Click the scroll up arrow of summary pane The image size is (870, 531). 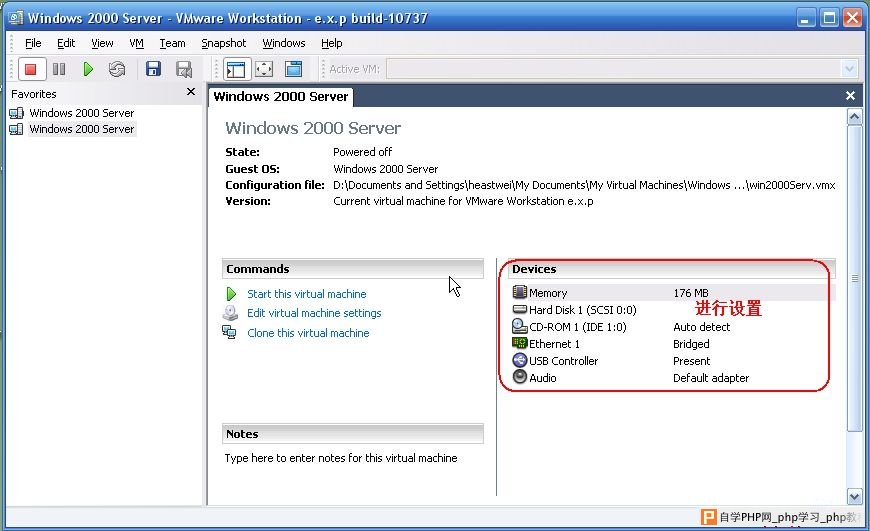tap(854, 117)
